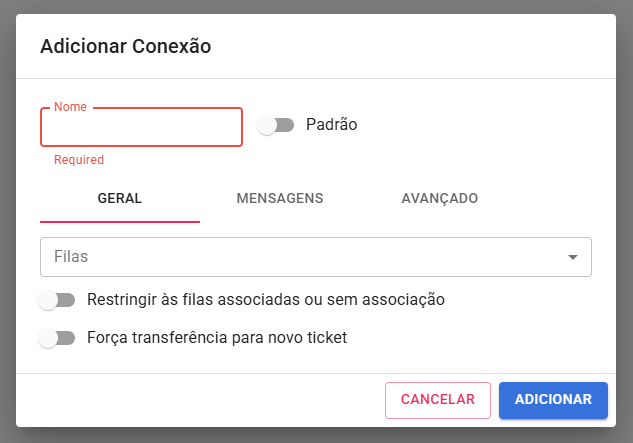Click the Filas placeholder text

(71, 257)
